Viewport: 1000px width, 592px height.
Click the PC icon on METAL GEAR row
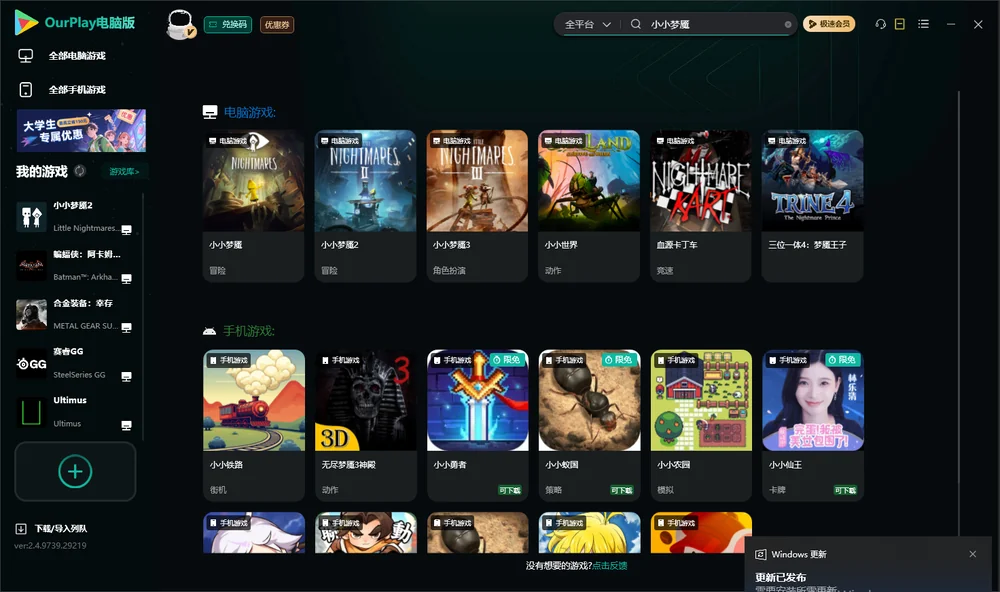pyautogui.click(x=126, y=327)
